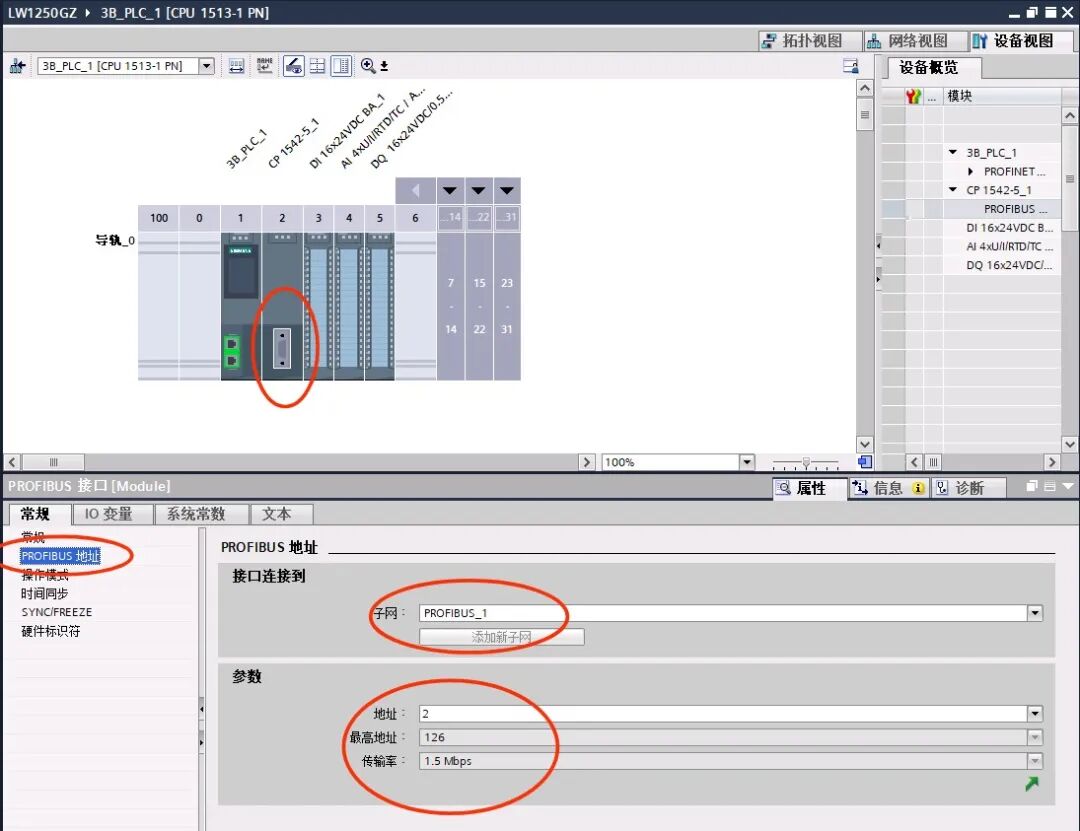Expand the PROFINET node in device overview
The image size is (1080, 831).
970,172
